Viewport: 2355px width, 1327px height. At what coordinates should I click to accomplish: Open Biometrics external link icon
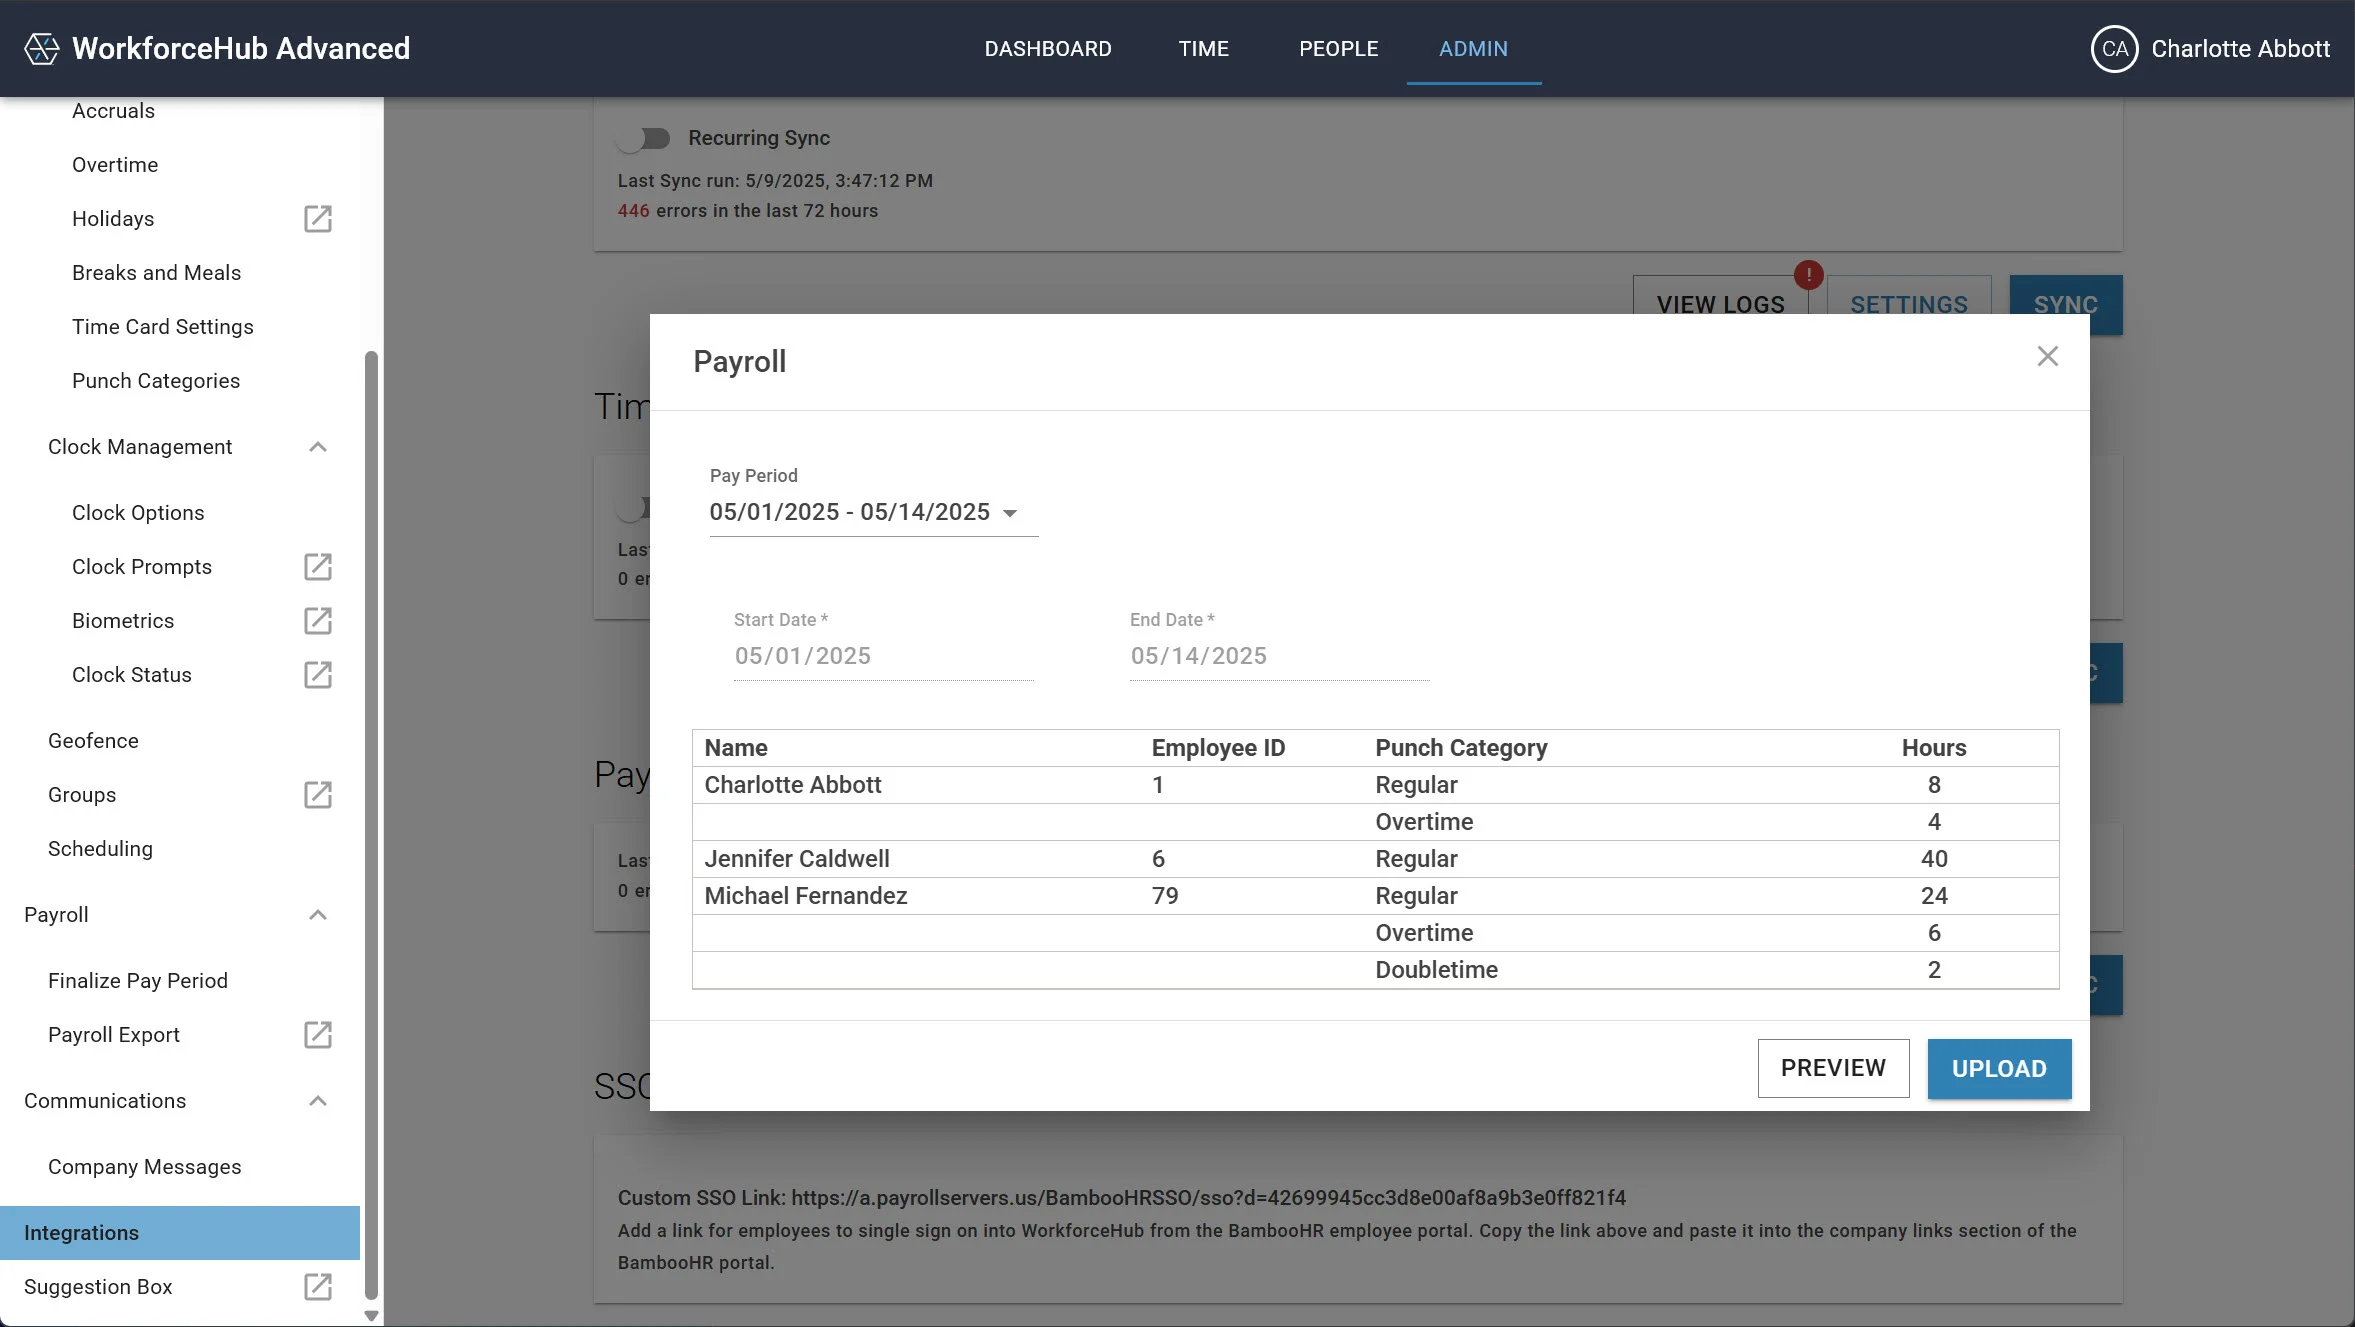318,621
